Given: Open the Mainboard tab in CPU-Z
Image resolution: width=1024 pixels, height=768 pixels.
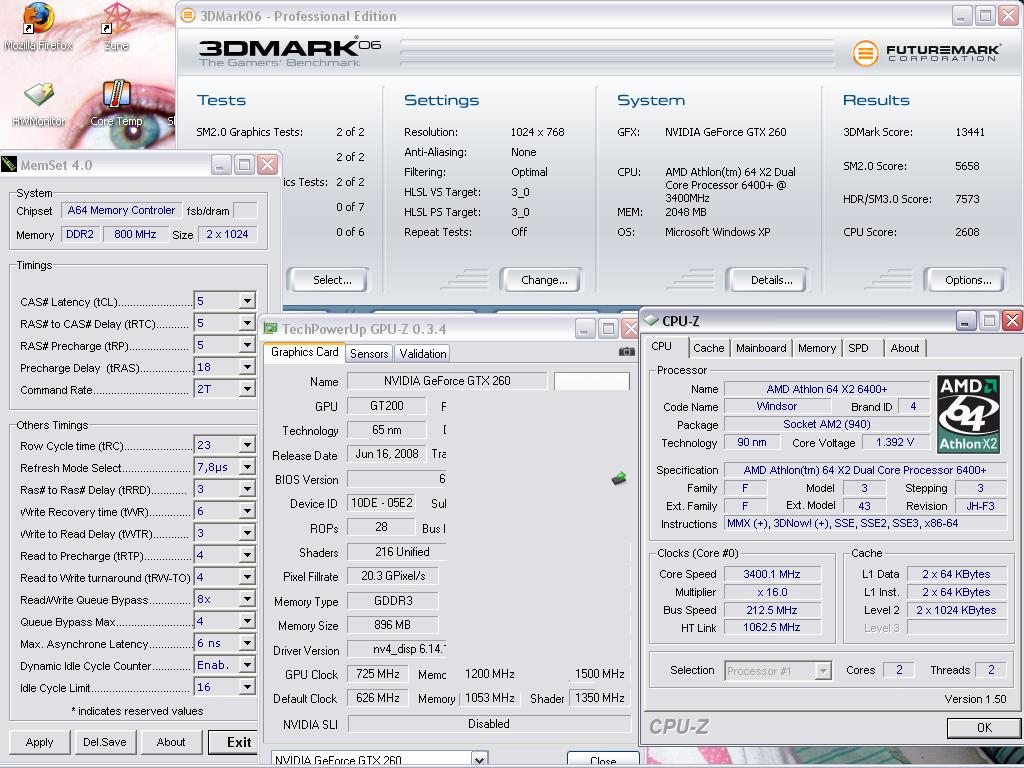Looking at the screenshot, I should (761, 348).
